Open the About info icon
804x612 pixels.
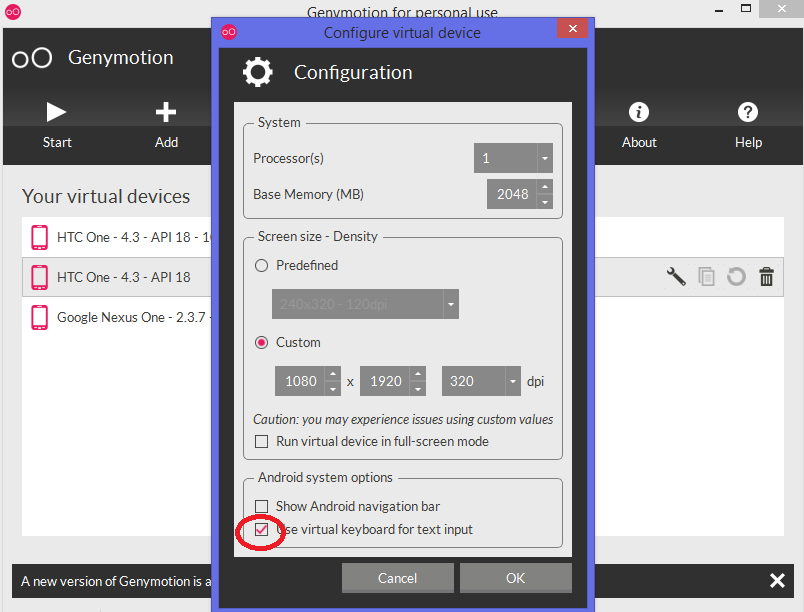[638, 112]
